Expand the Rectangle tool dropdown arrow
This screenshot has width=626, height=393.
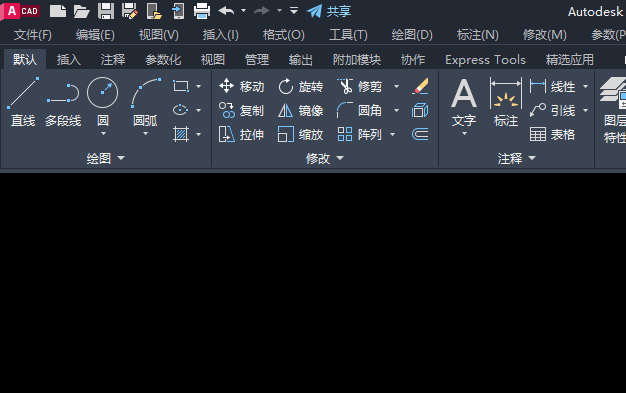pyautogui.click(x=198, y=86)
